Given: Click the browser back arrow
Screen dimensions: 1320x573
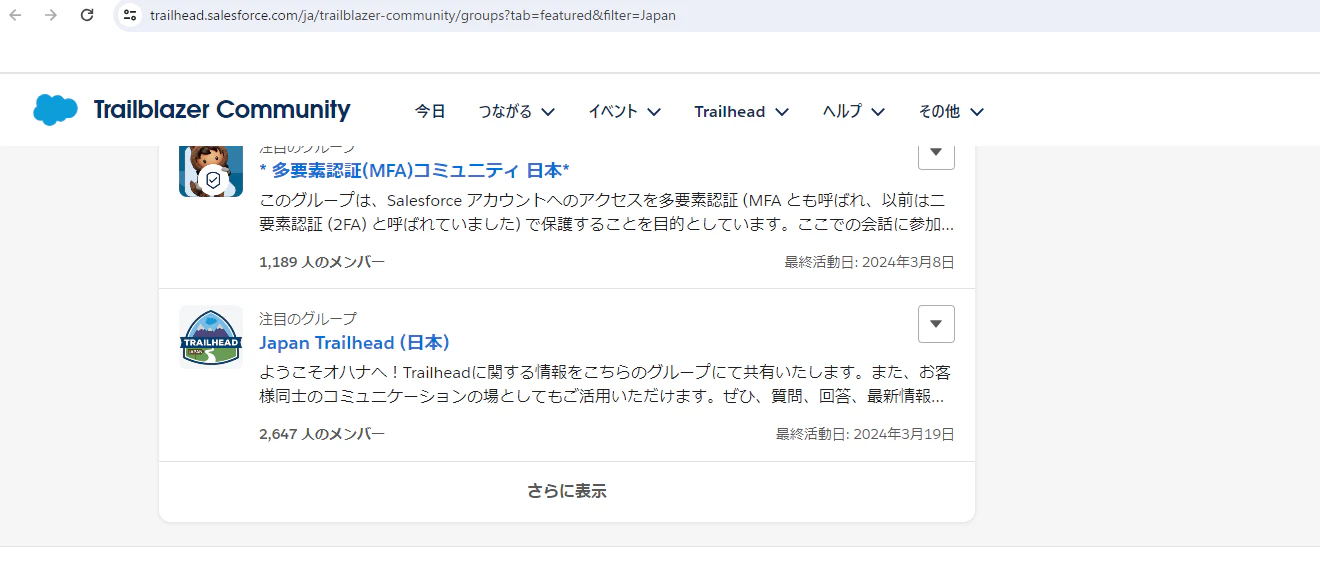Looking at the screenshot, I should (x=15, y=15).
